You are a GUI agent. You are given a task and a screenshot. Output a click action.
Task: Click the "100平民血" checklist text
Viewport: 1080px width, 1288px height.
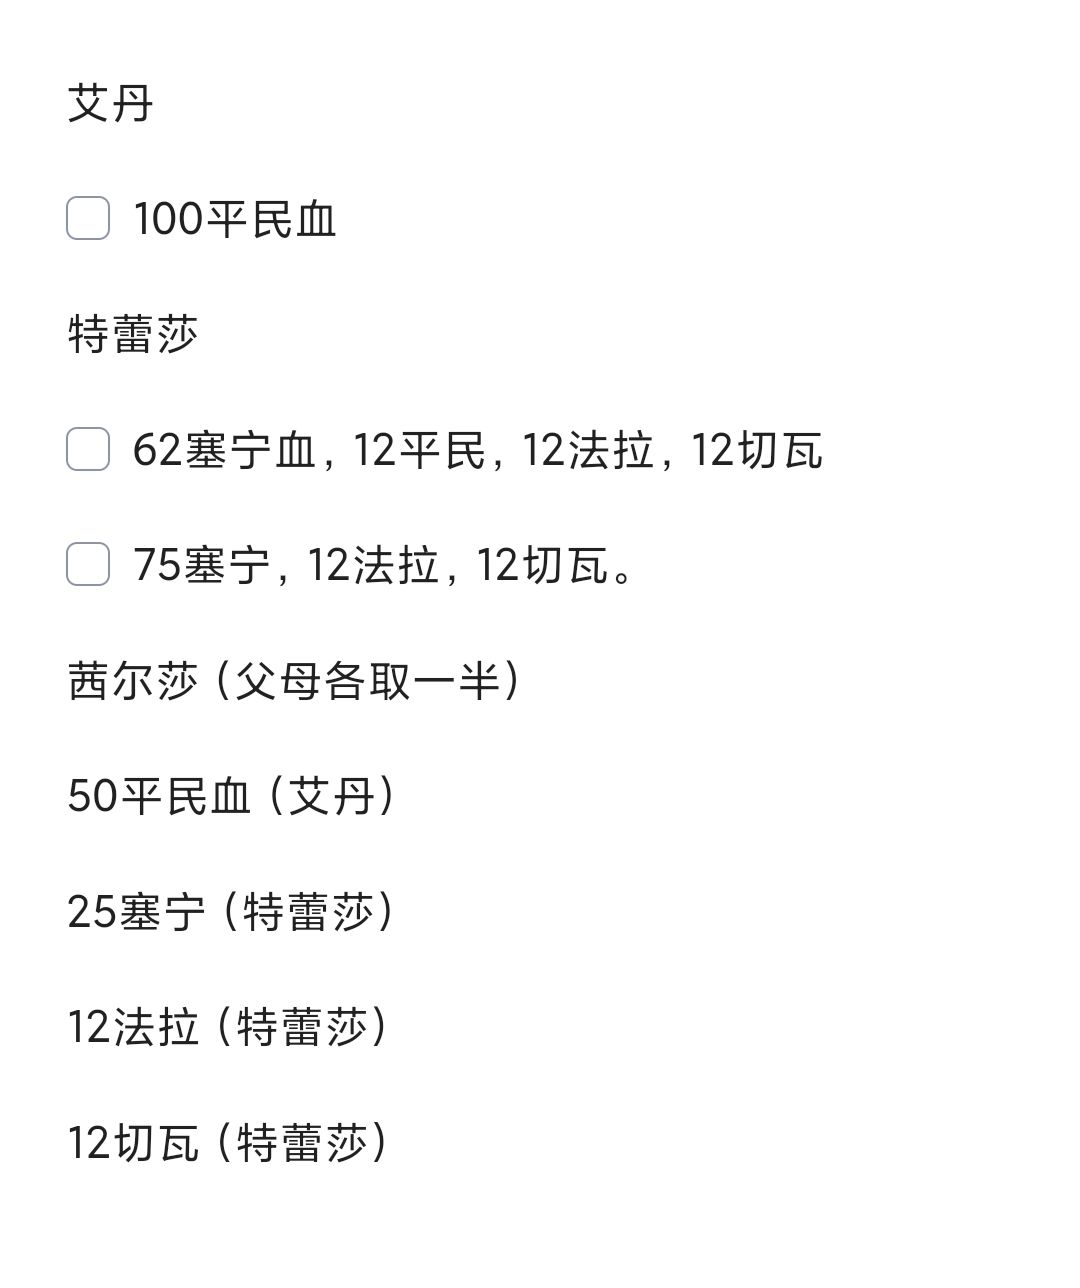pyautogui.click(x=235, y=220)
